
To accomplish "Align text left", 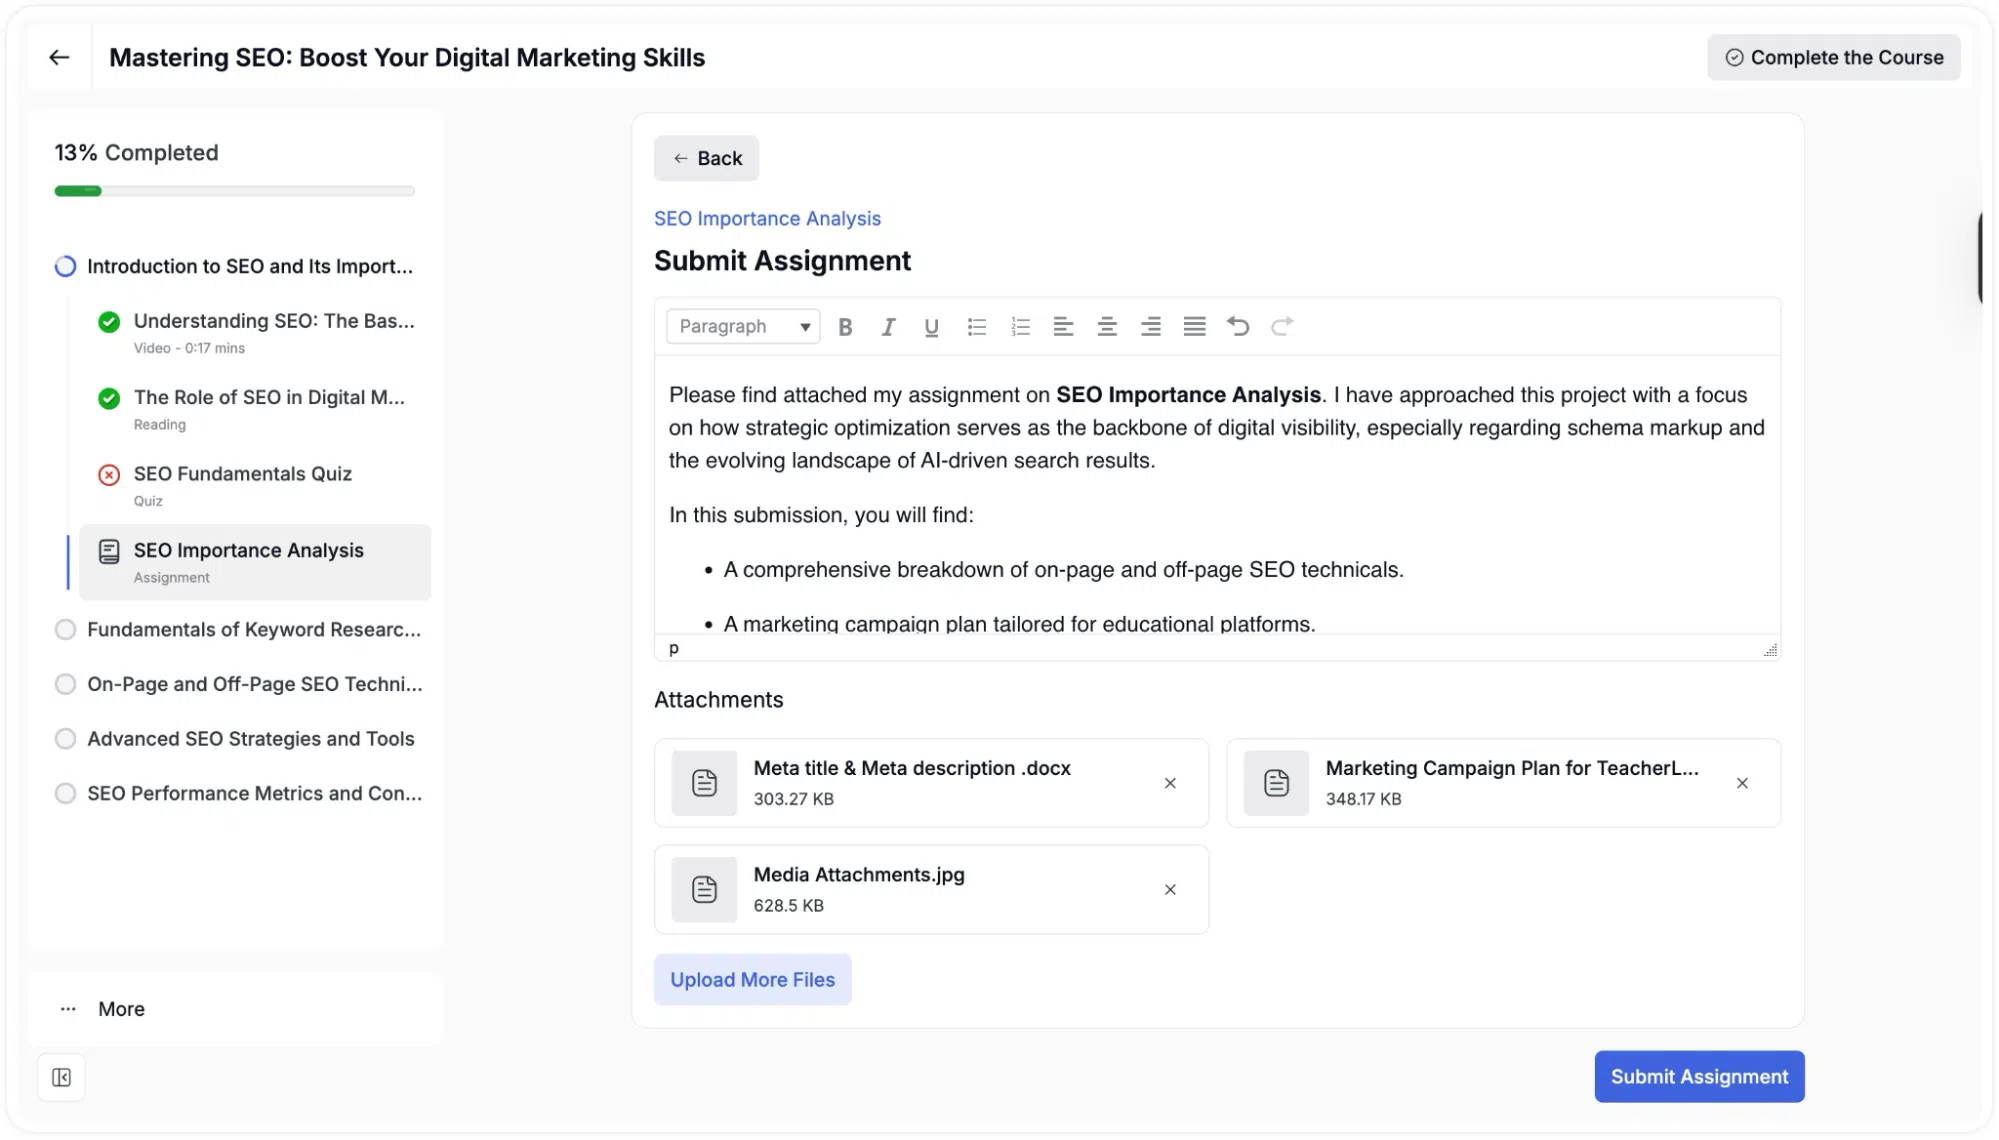I will (x=1063, y=327).
